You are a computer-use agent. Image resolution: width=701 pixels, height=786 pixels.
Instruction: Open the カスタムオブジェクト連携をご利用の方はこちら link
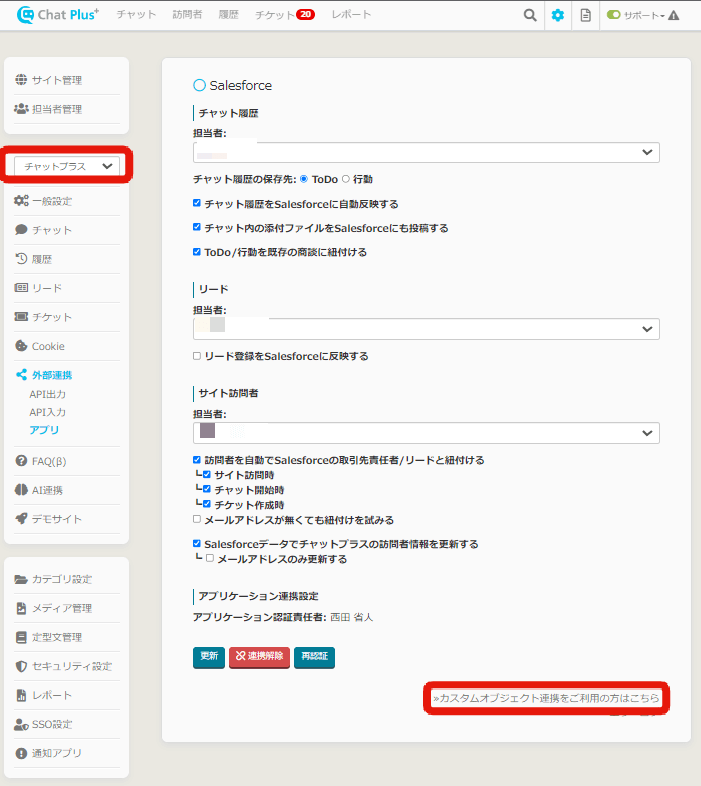pos(547,698)
